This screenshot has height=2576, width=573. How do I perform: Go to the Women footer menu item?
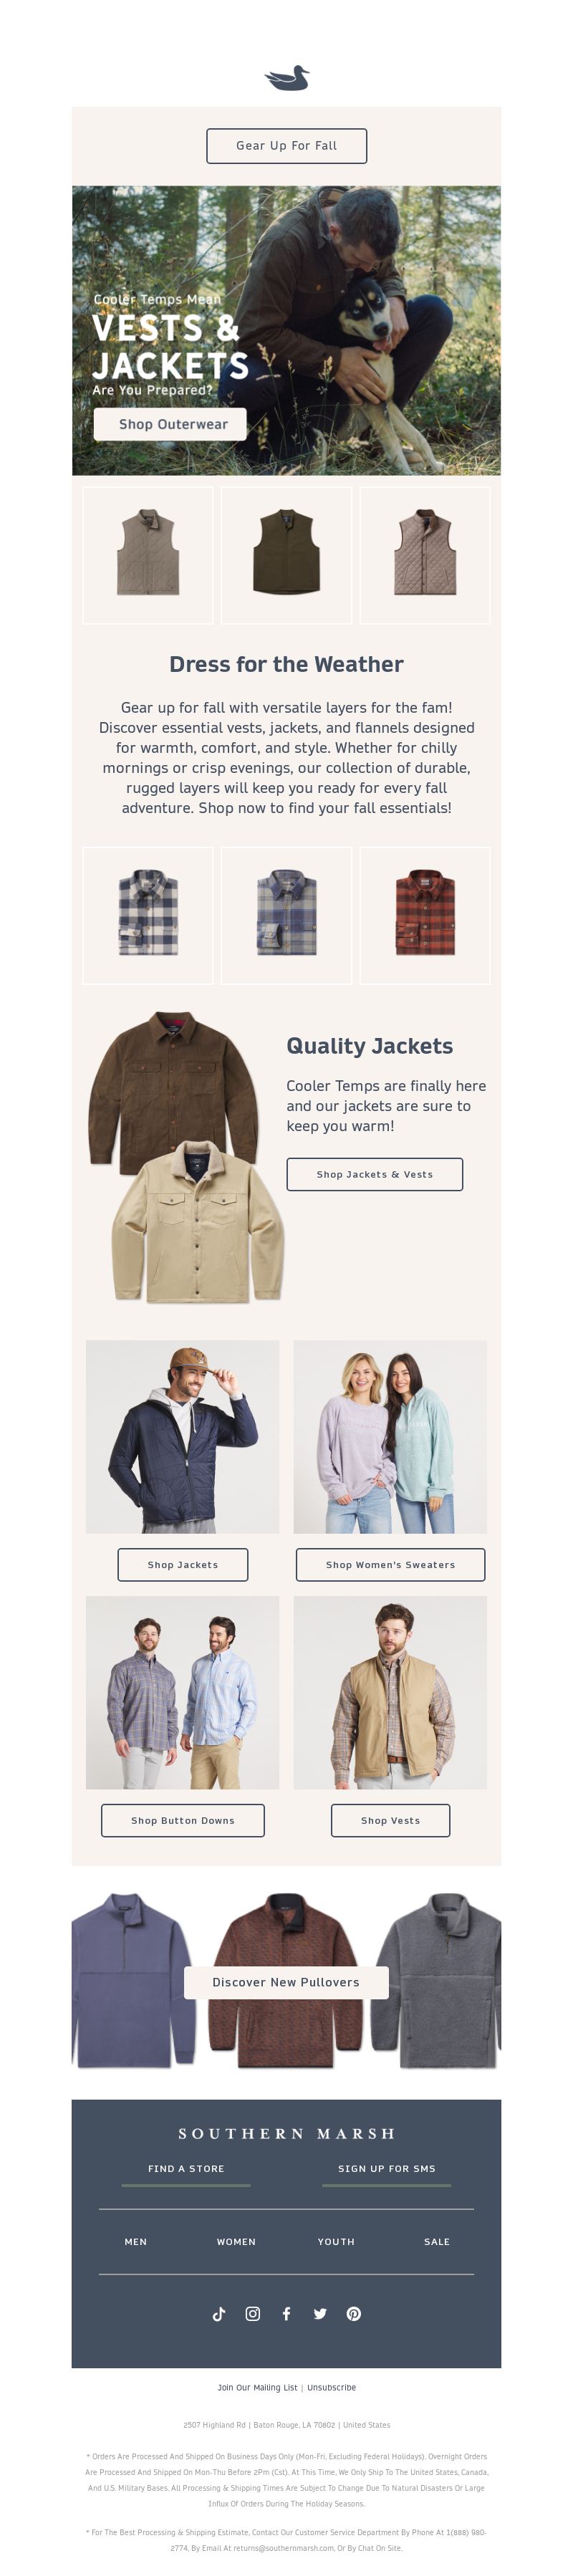click(236, 2241)
